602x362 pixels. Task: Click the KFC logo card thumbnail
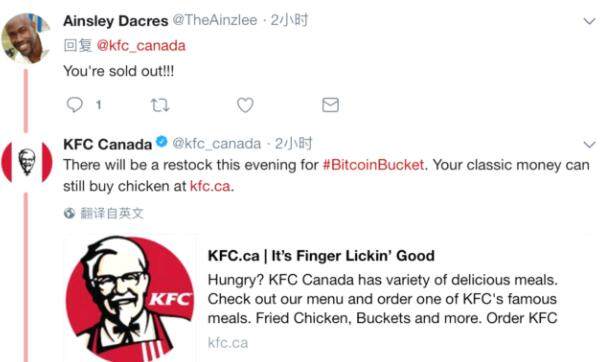[x=130, y=299]
